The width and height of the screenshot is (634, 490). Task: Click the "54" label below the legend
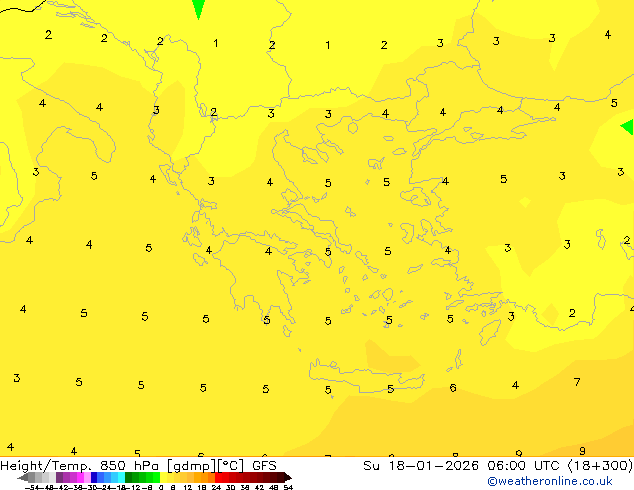288,487
